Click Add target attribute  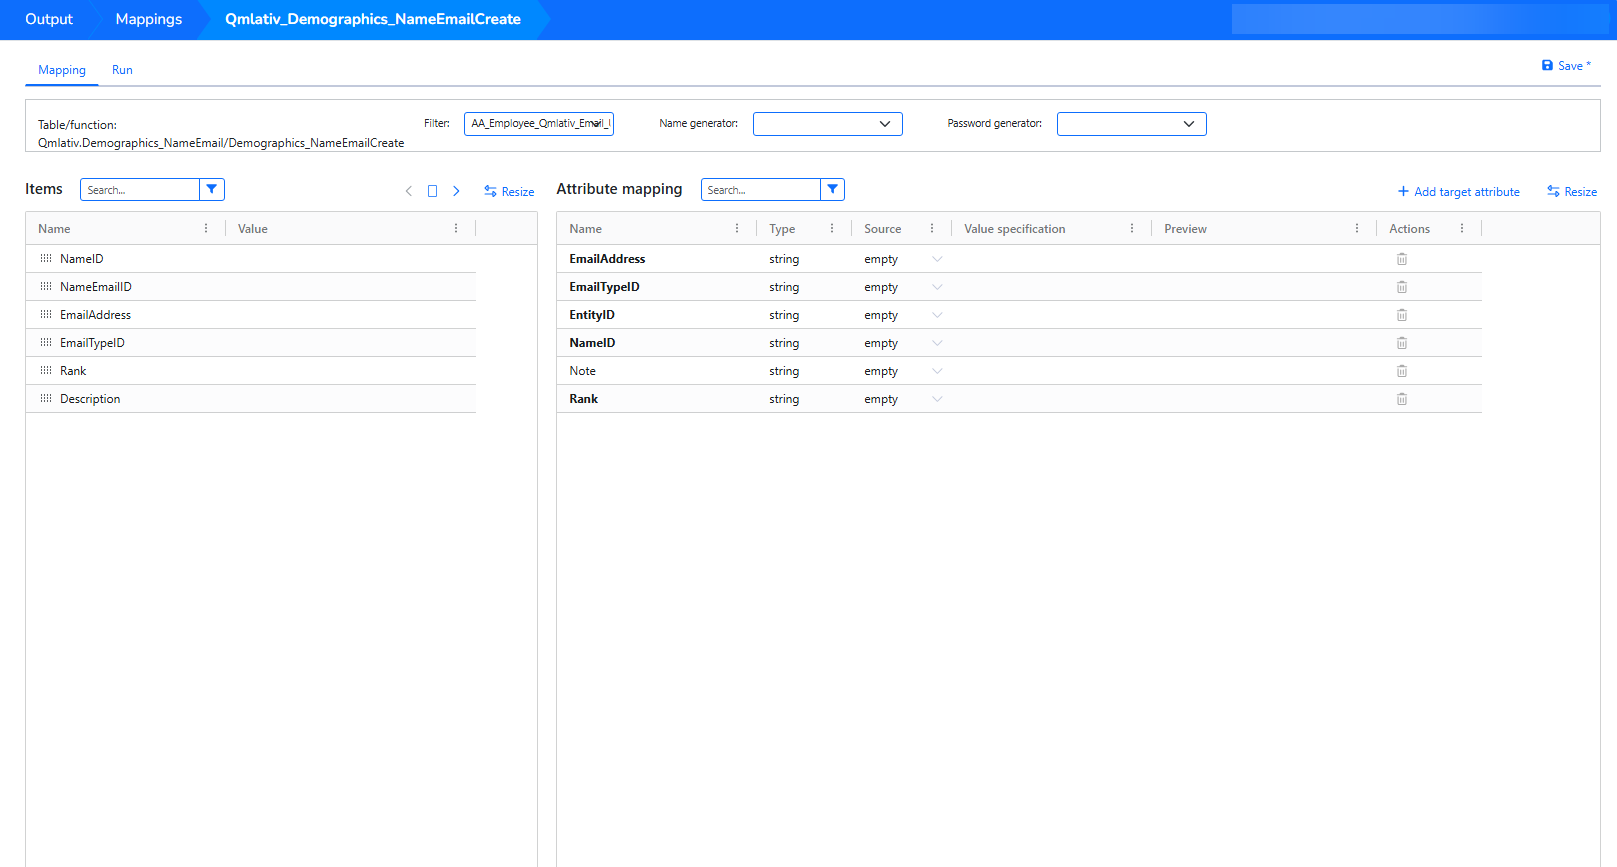(1459, 192)
